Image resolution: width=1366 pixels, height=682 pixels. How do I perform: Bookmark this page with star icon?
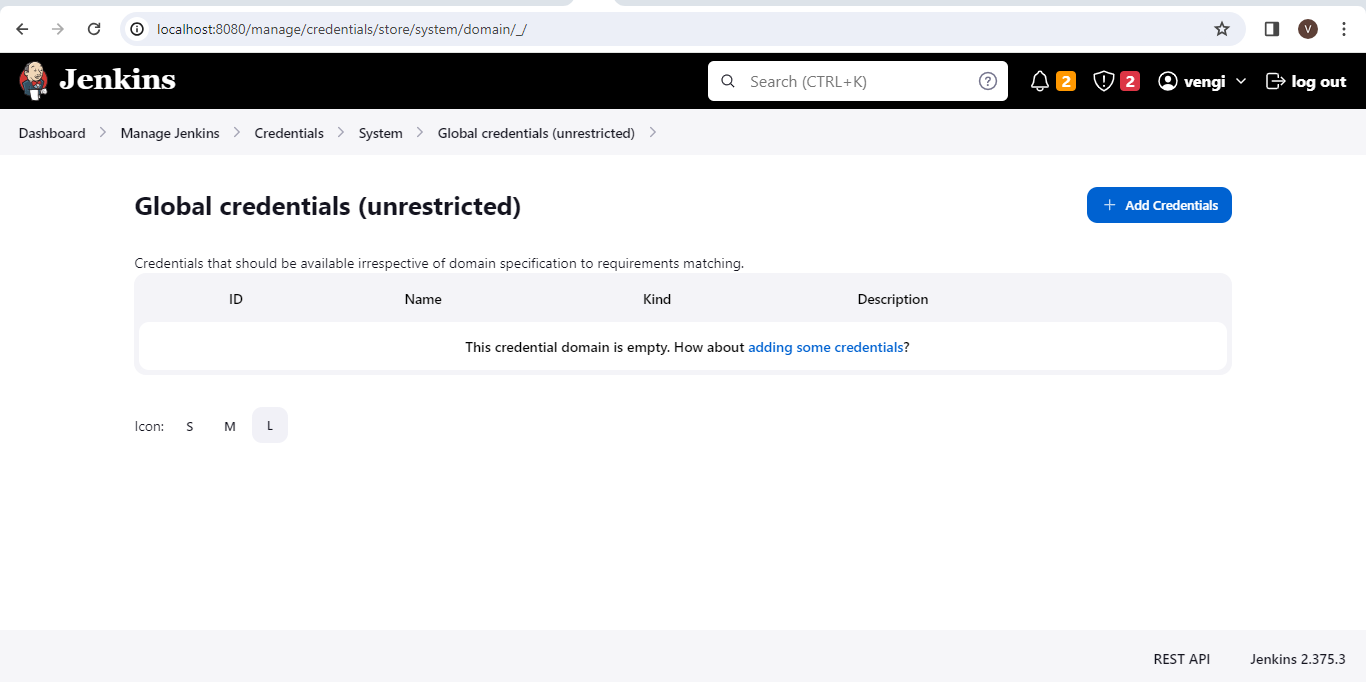pos(1222,29)
